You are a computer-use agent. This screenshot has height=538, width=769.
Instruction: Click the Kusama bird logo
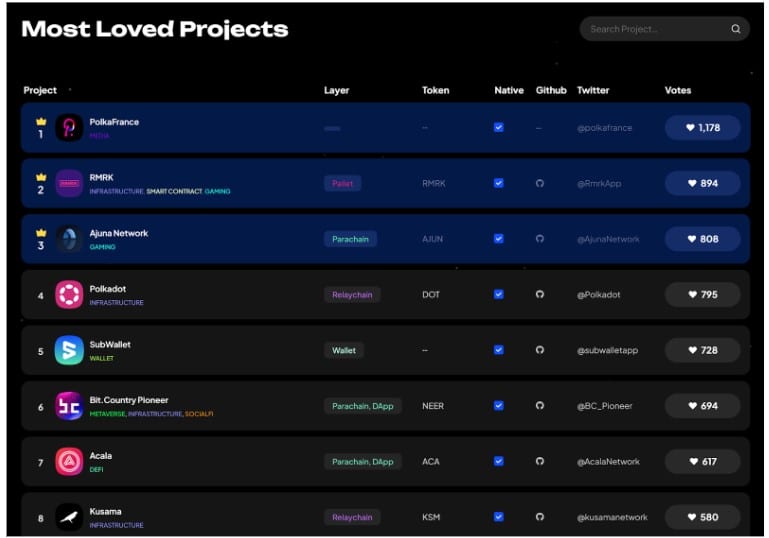tap(69, 516)
